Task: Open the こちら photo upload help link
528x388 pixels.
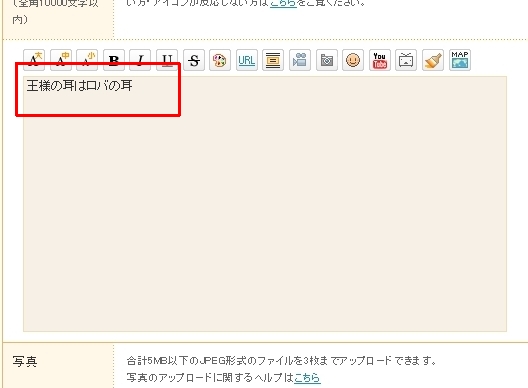Action: click(307, 378)
